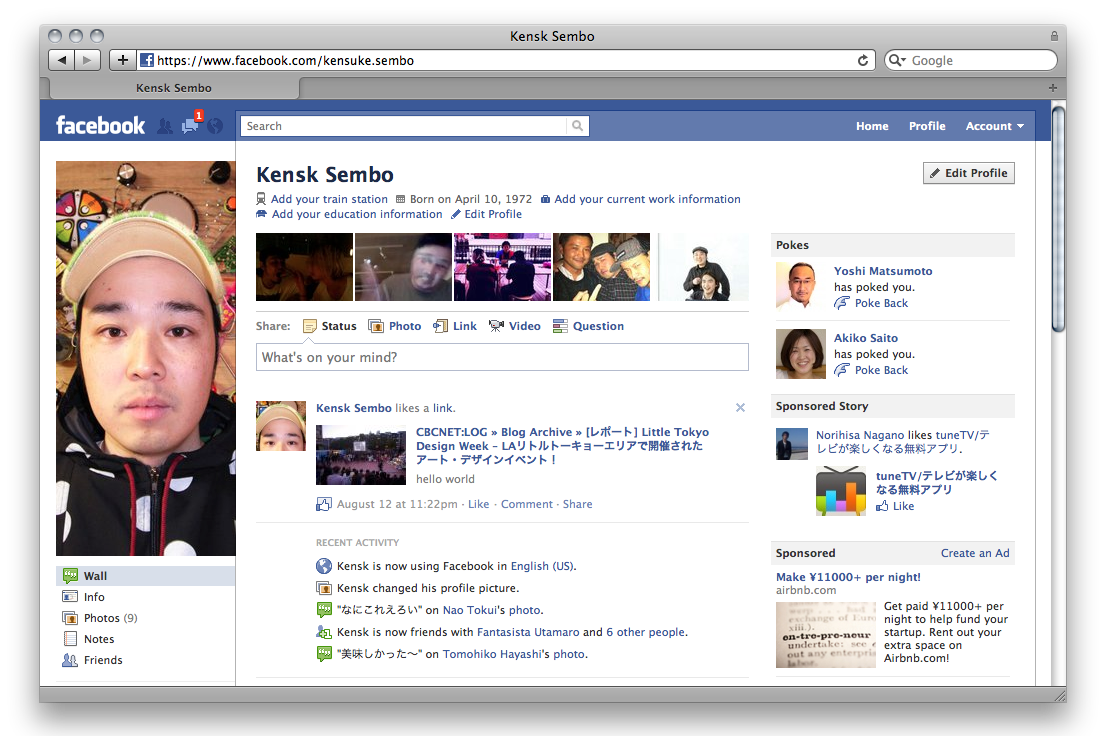Click poke hand icon under Akiko Saito
Screen dimensions: 1106x741
tap(842, 370)
